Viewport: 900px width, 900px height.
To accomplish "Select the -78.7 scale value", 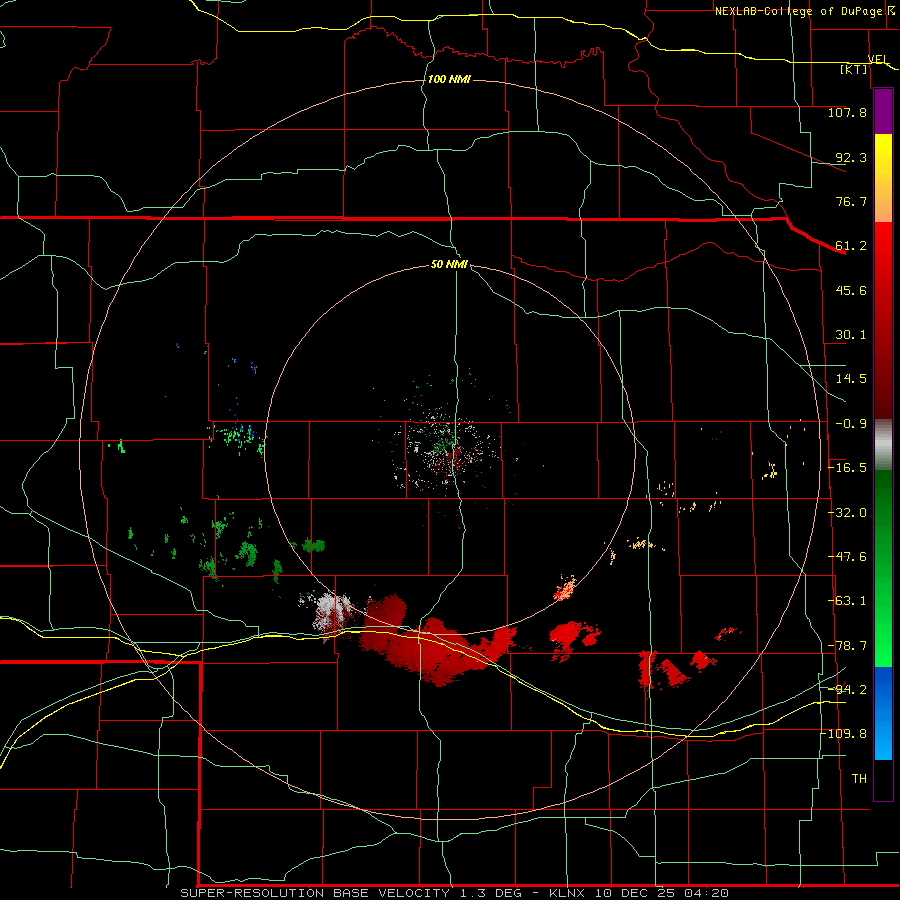I will click(x=847, y=646).
